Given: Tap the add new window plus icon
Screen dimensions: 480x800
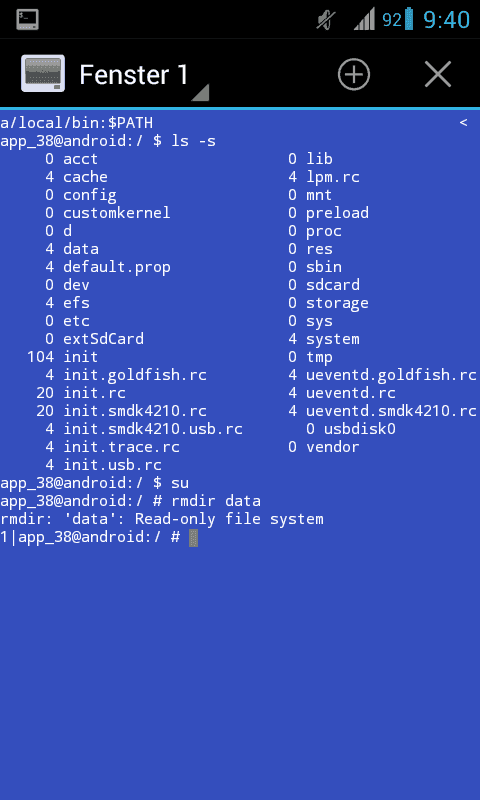Looking at the screenshot, I should pyautogui.click(x=353, y=74).
